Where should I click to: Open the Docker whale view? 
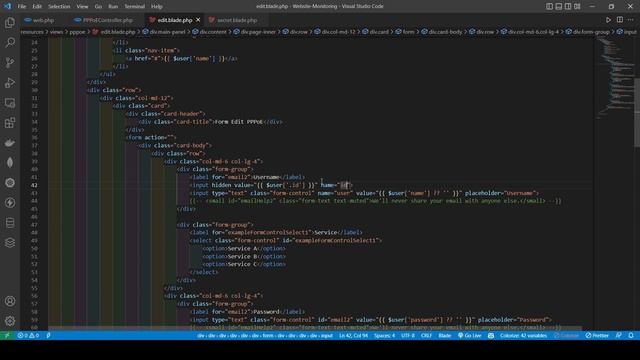tap(10, 143)
